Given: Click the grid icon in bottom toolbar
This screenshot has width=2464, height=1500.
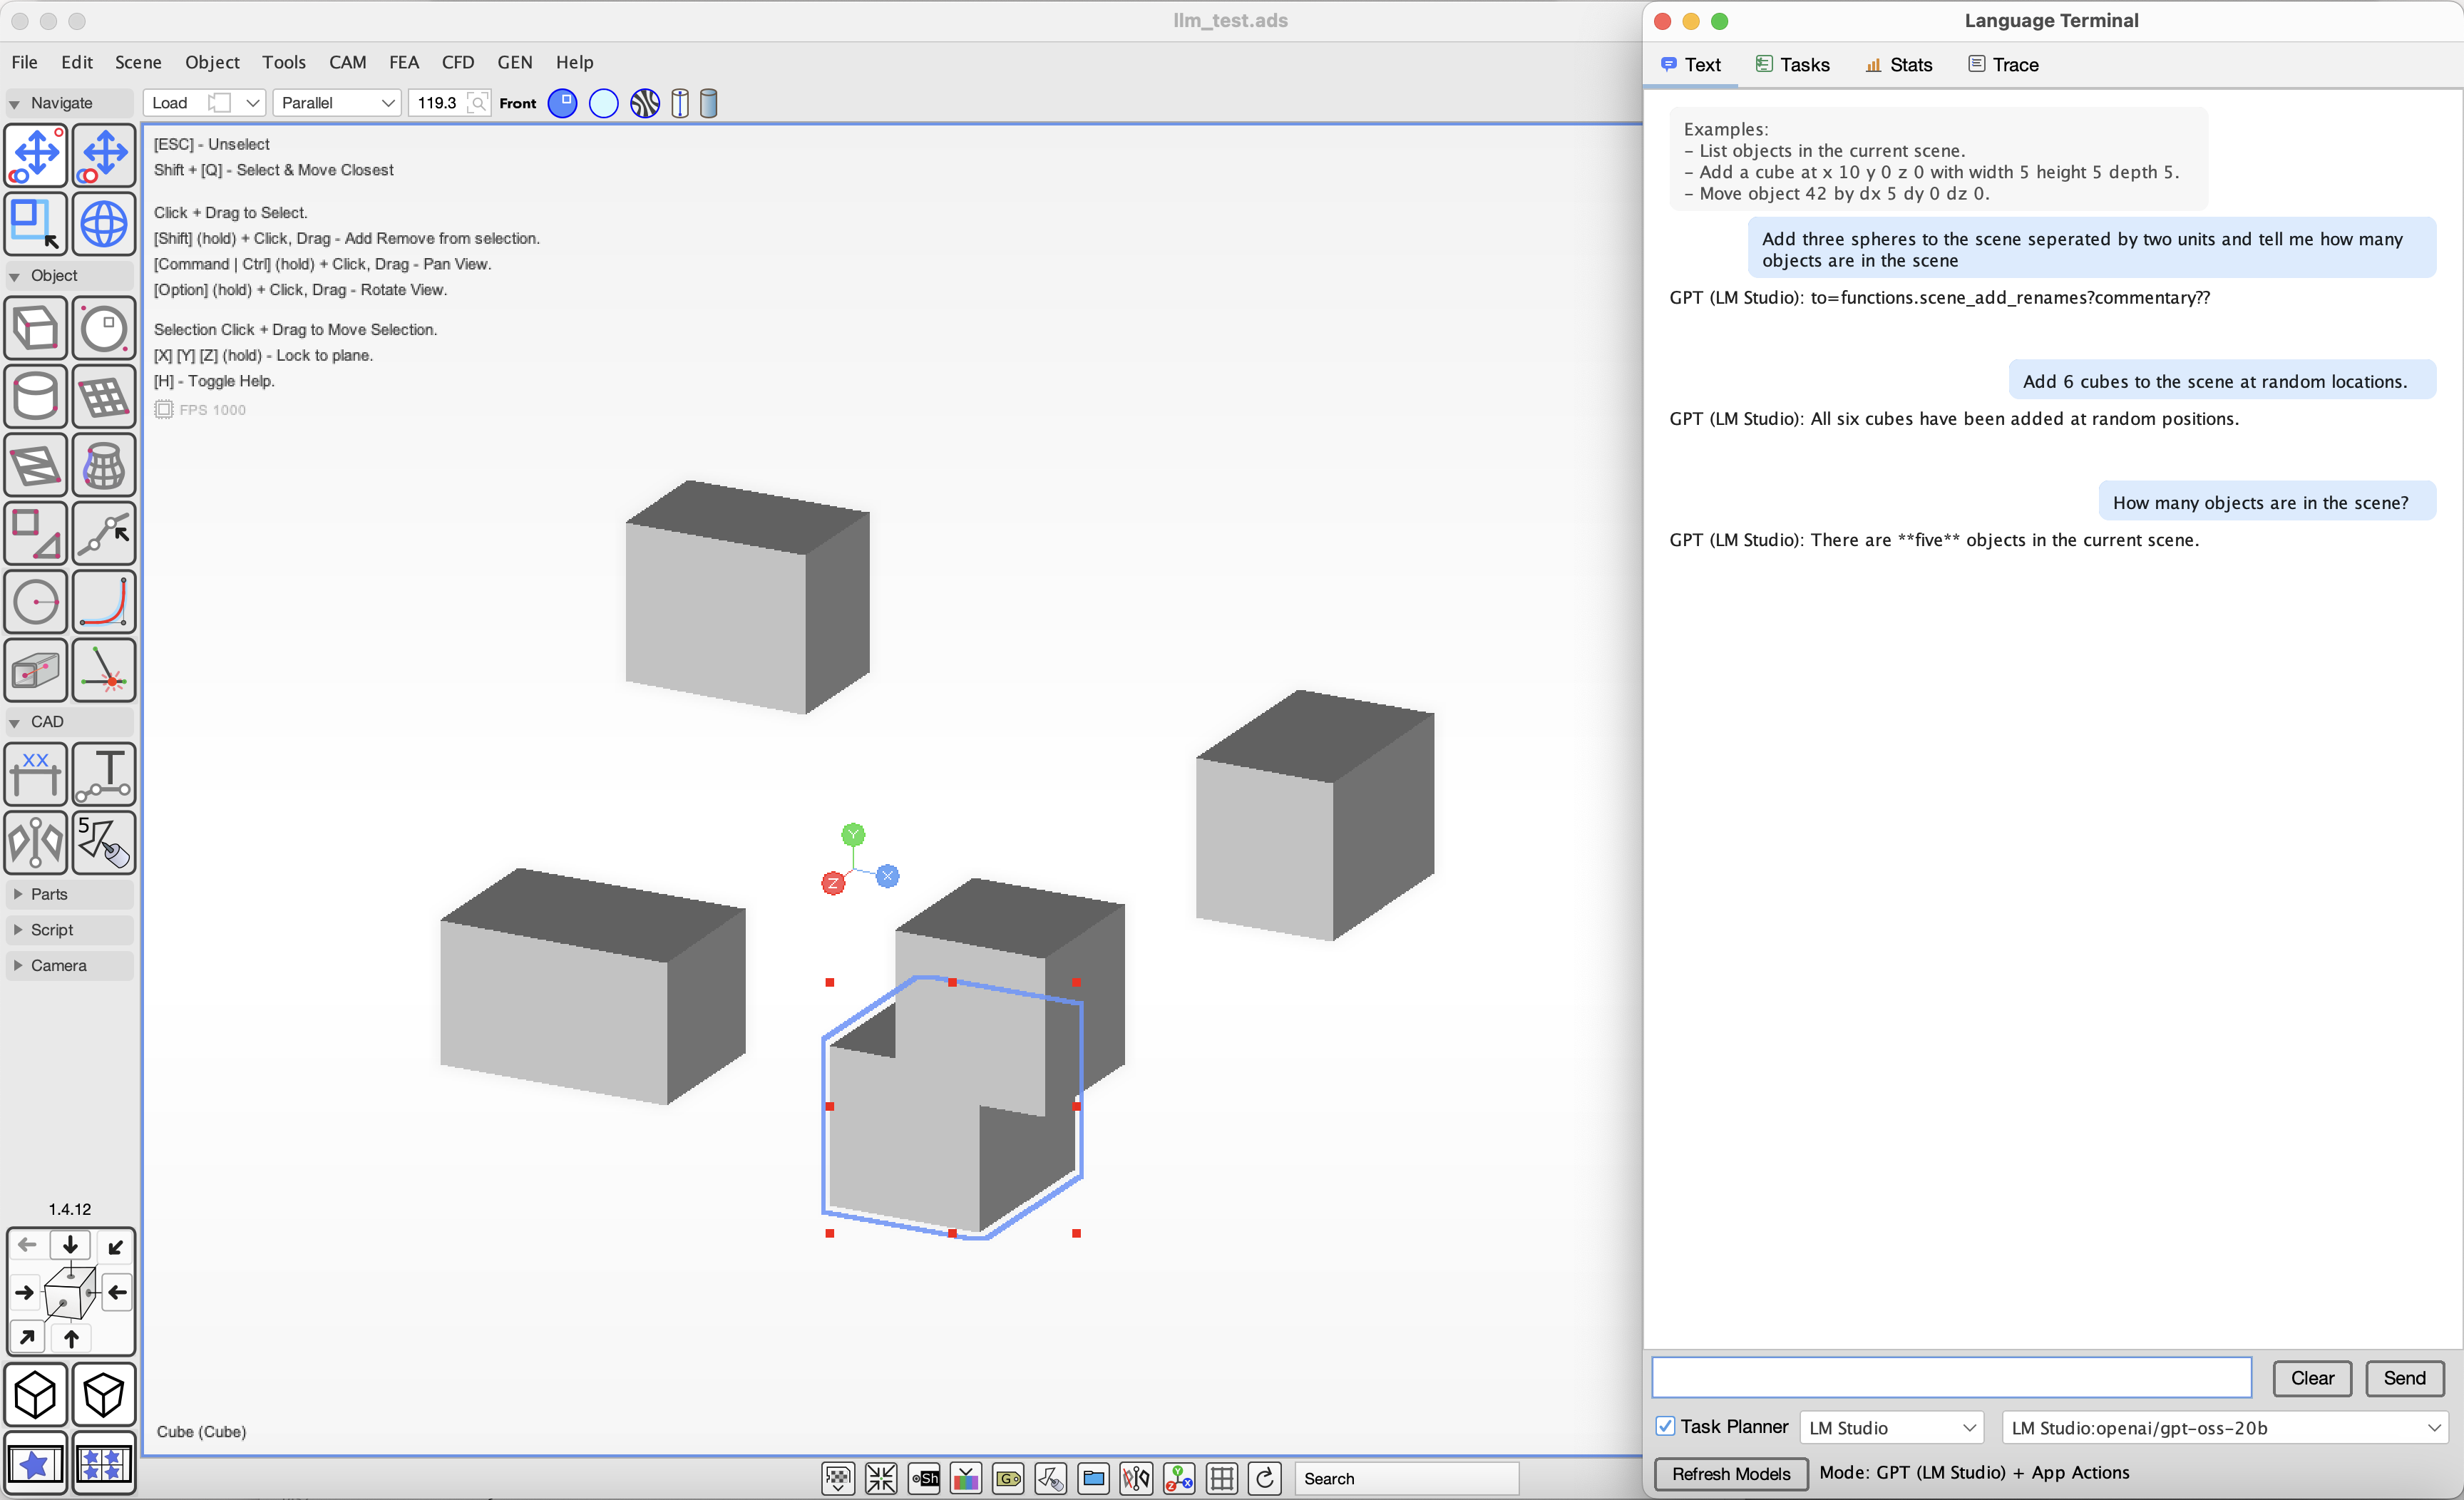Looking at the screenshot, I should pos(1221,1478).
